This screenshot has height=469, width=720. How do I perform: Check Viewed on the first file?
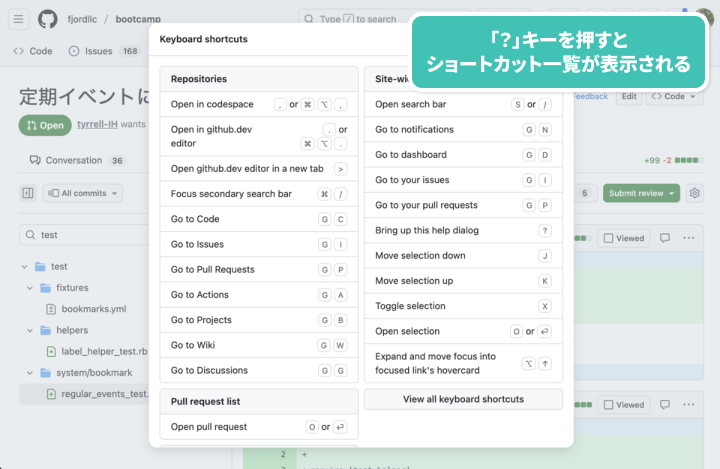623,238
